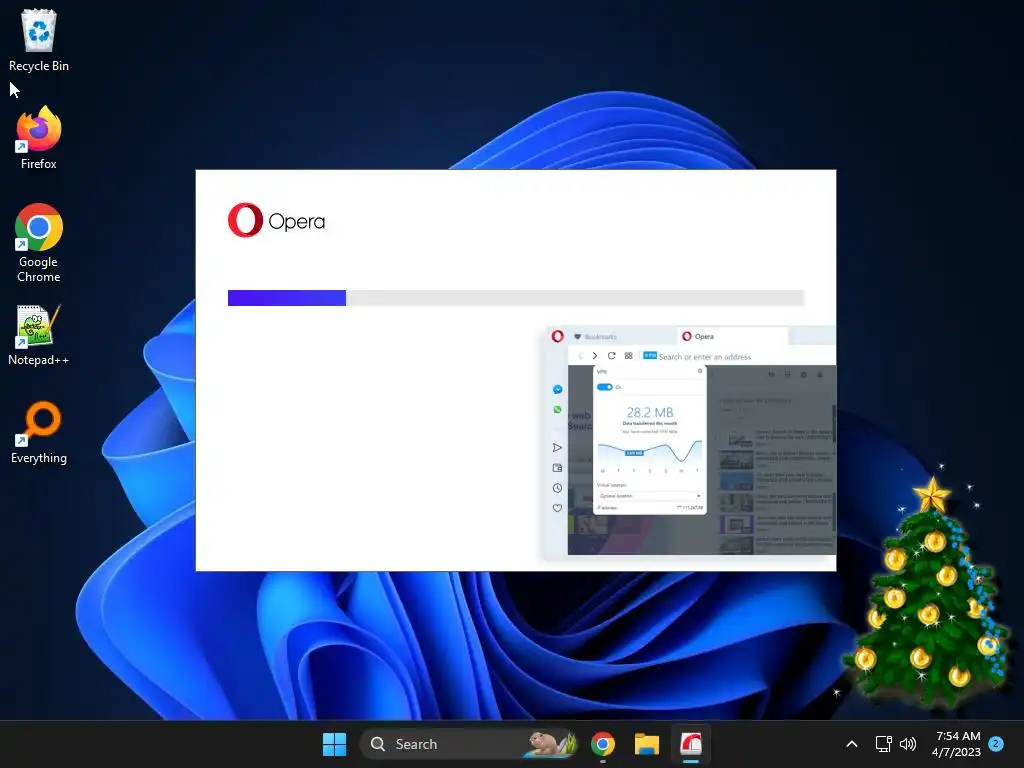Open the volume tray icon

point(908,744)
